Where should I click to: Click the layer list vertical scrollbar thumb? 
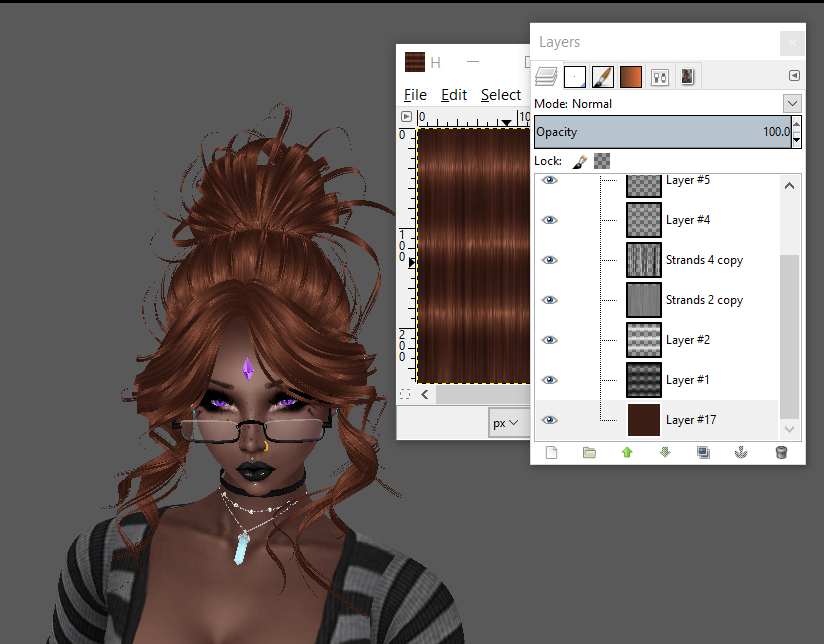(789, 336)
